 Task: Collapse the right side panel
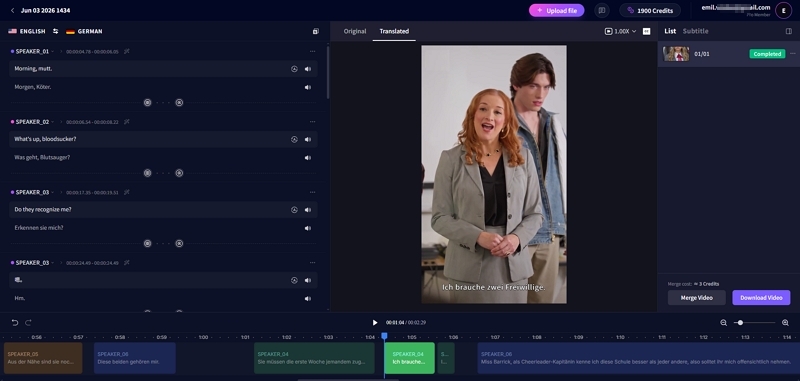point(789,31)
